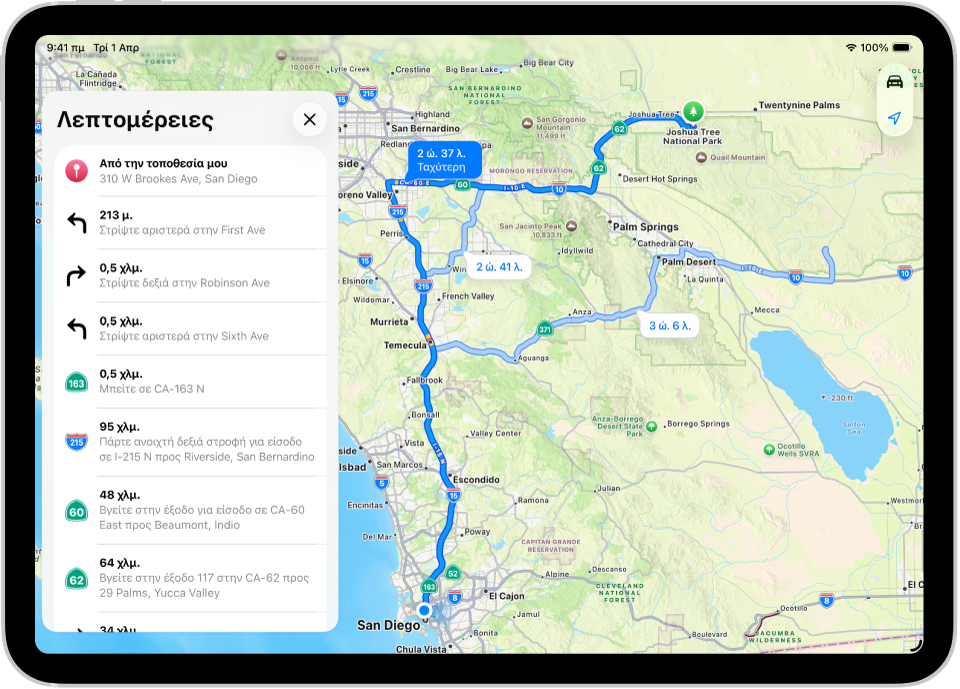Tap left turn arrow for Sixth Ave
This screenshot has height=689, width=960.
tap(77, 329)
